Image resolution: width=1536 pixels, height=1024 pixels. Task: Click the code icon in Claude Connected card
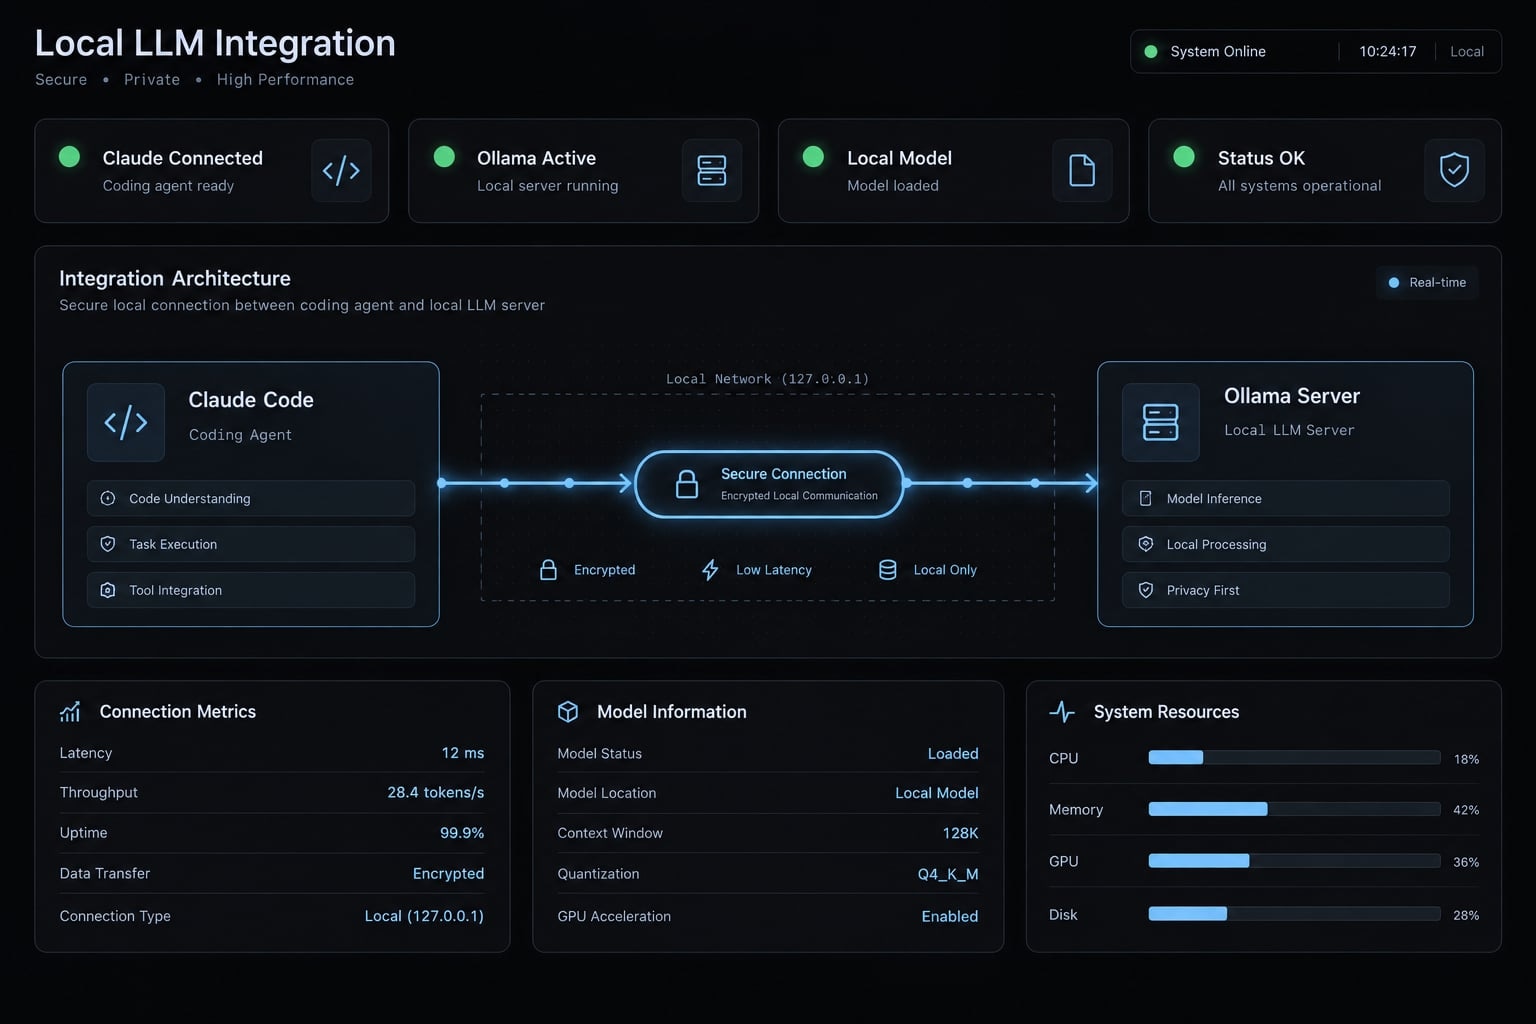[341, 171]
